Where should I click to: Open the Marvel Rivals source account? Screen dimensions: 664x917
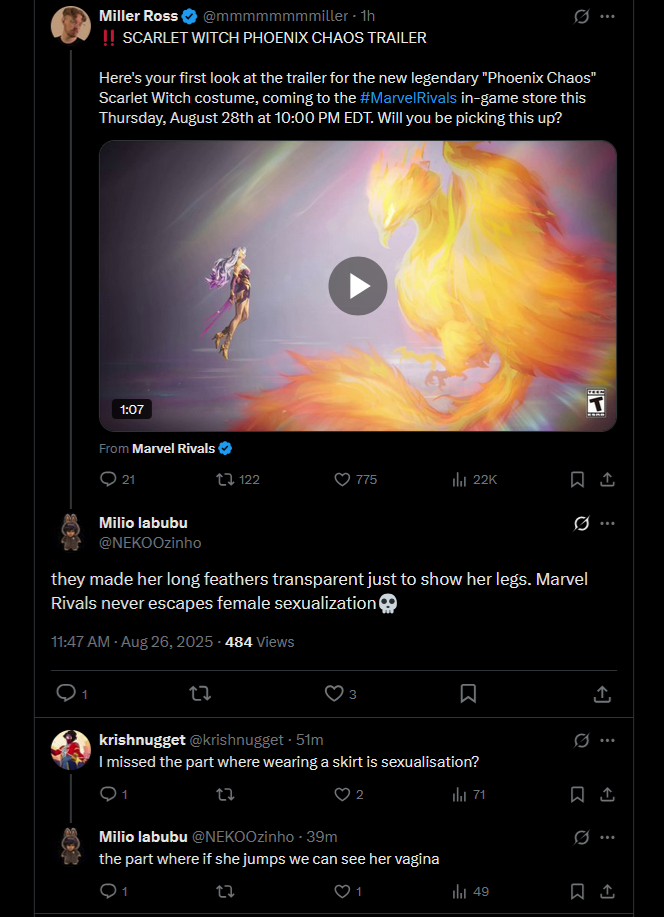click(174, 449)
